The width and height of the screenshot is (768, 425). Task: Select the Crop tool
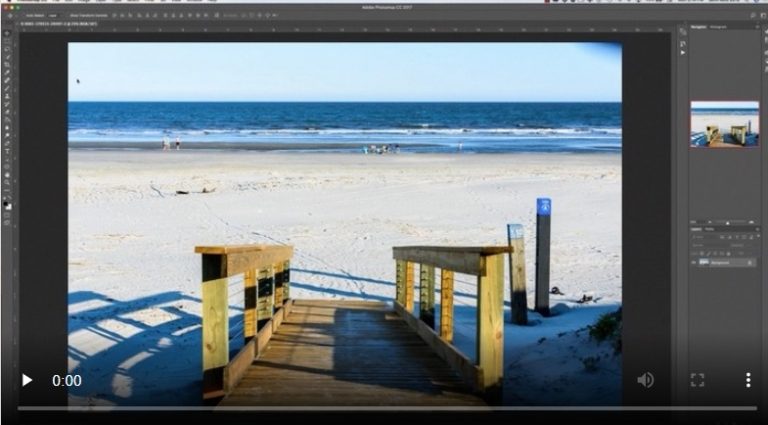coord(7,65)
